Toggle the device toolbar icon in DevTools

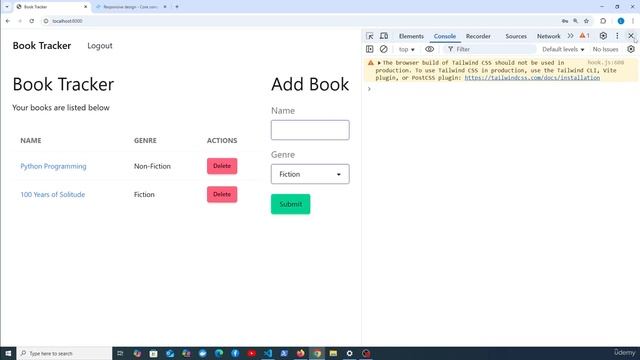(x=384, y=36)
